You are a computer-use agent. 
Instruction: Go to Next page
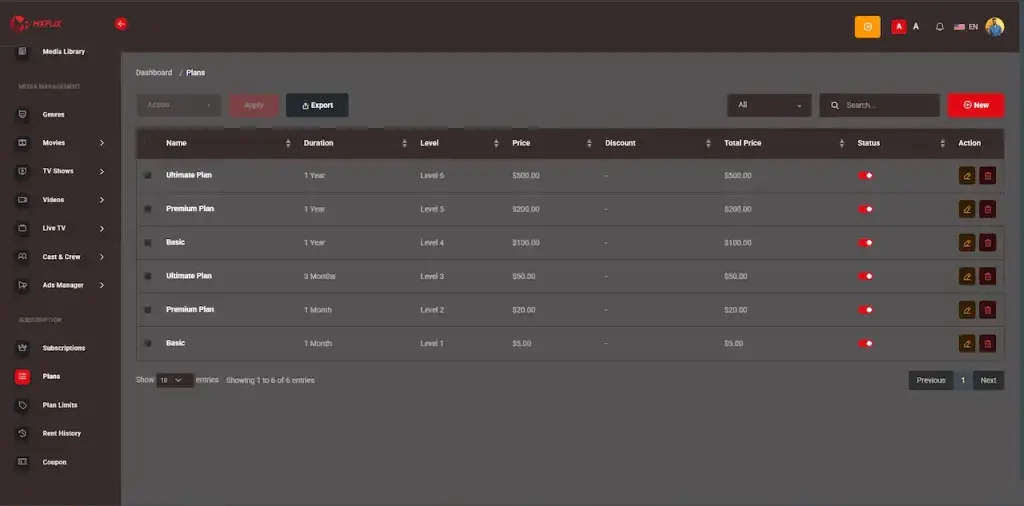[988, 380]
